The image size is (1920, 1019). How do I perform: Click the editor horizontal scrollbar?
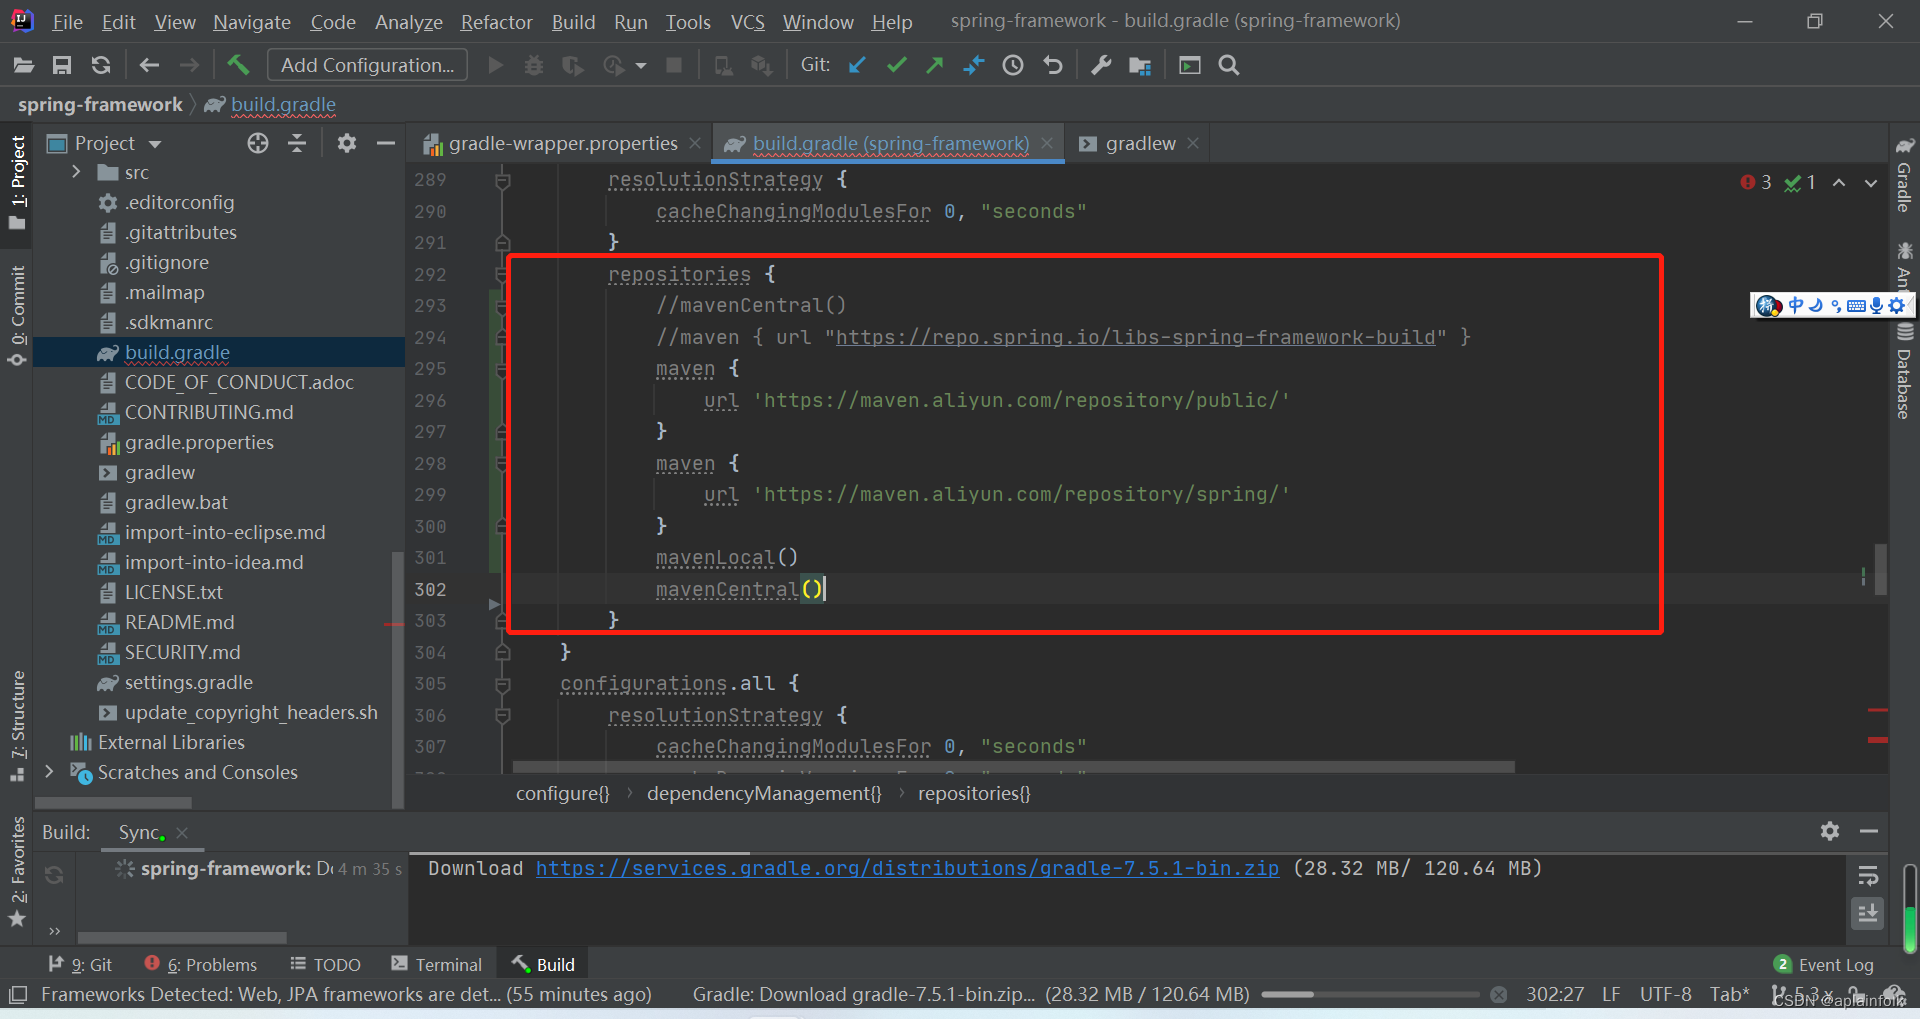pos(1014,767)
